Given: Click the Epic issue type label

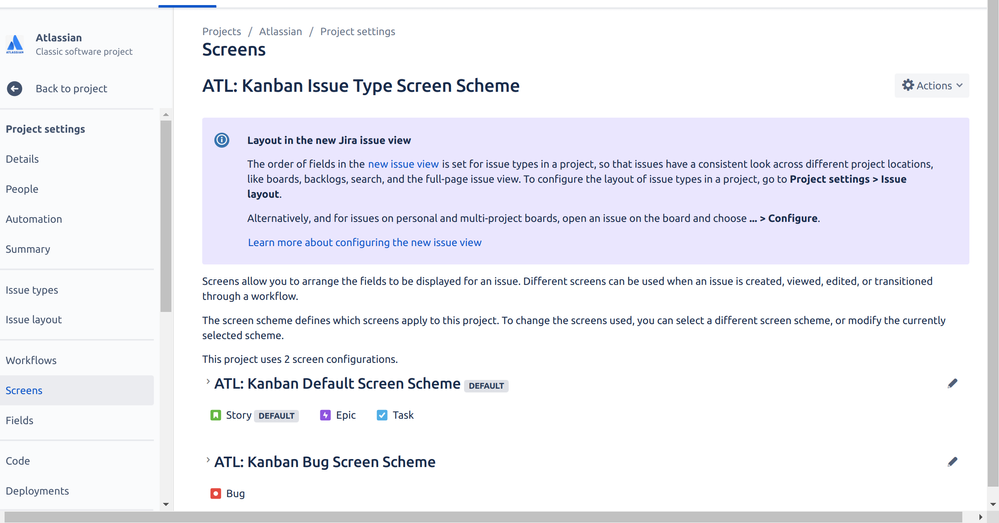Looking at the screenshot, I should [346, 415].
